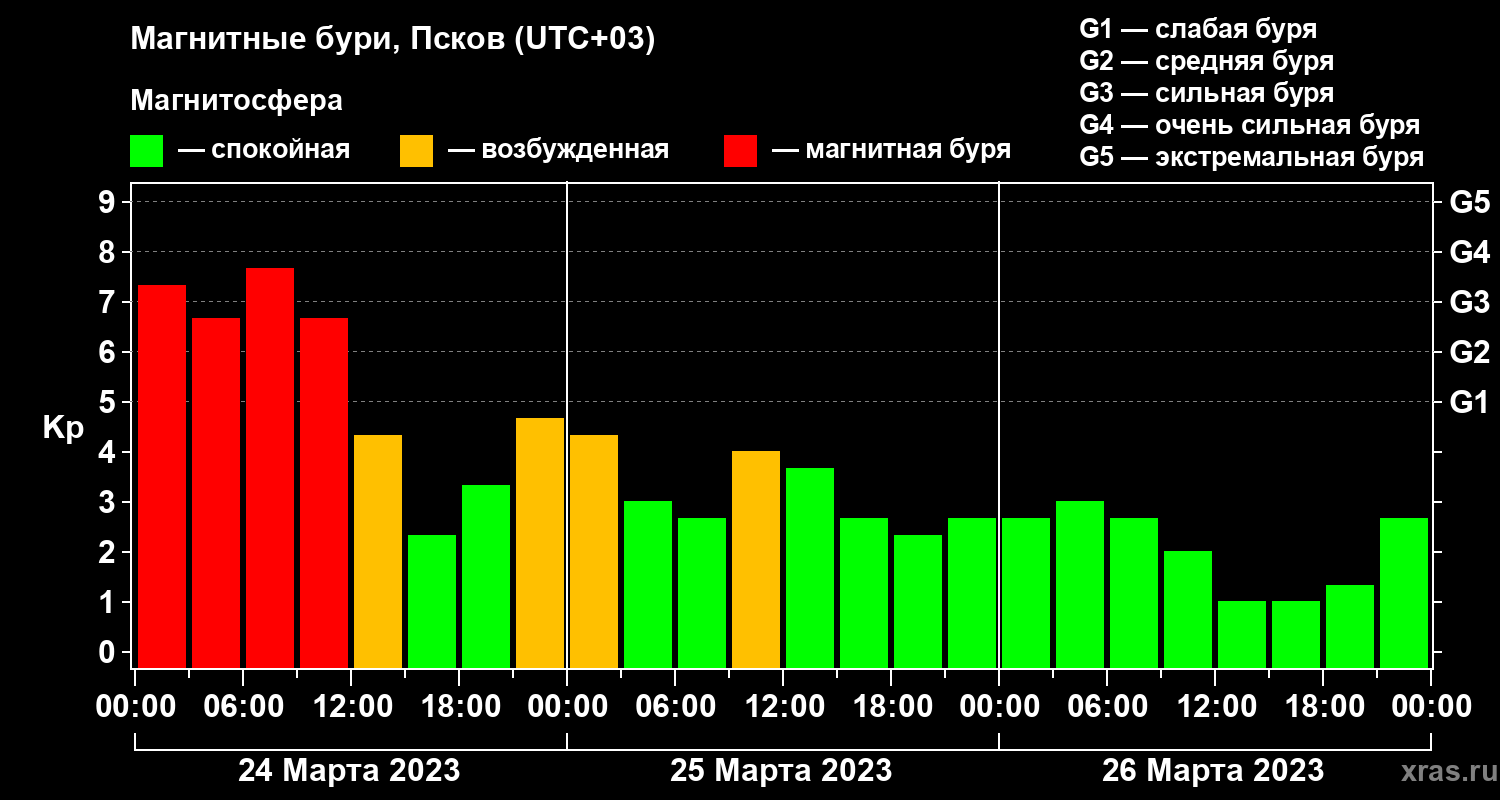Click the orange 'возбужденная' legend swatch
Screen dimensions: 1500x800
pos(416,151)
